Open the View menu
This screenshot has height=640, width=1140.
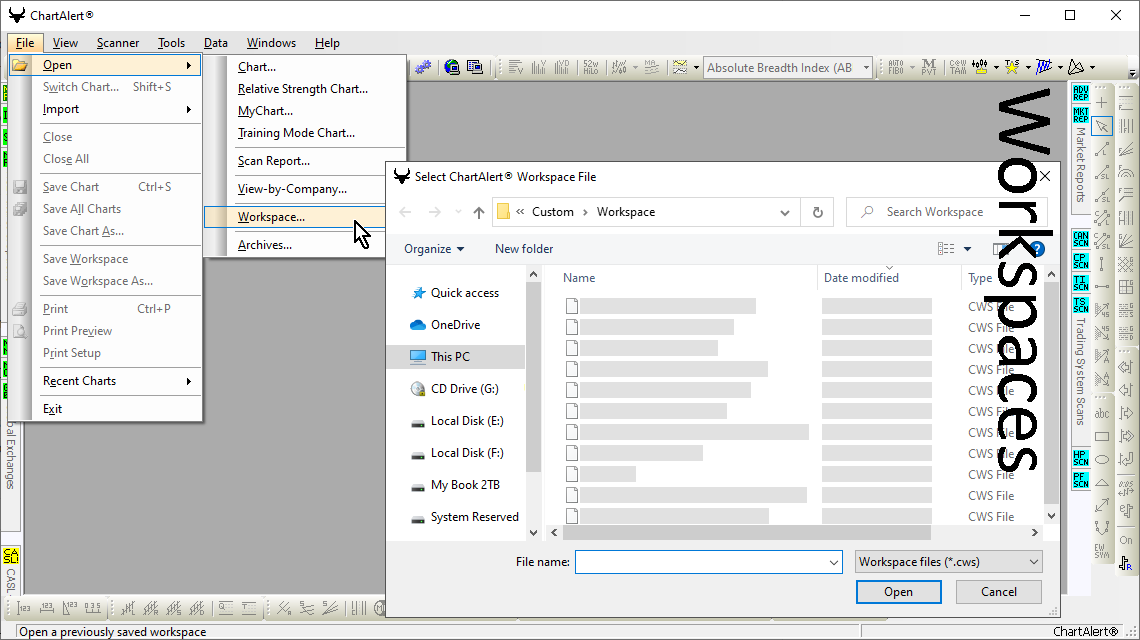(x=65, y=43)
